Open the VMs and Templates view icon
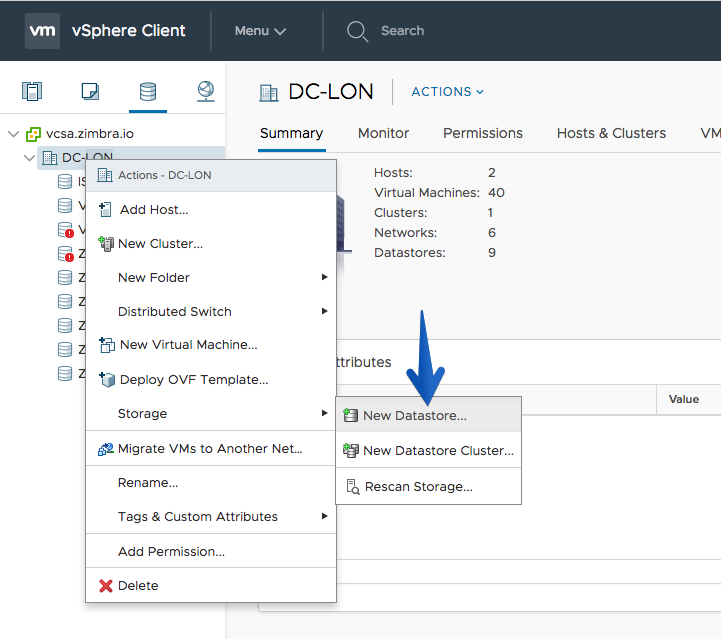The image size is (721, 639). click(x=90, y=91)
